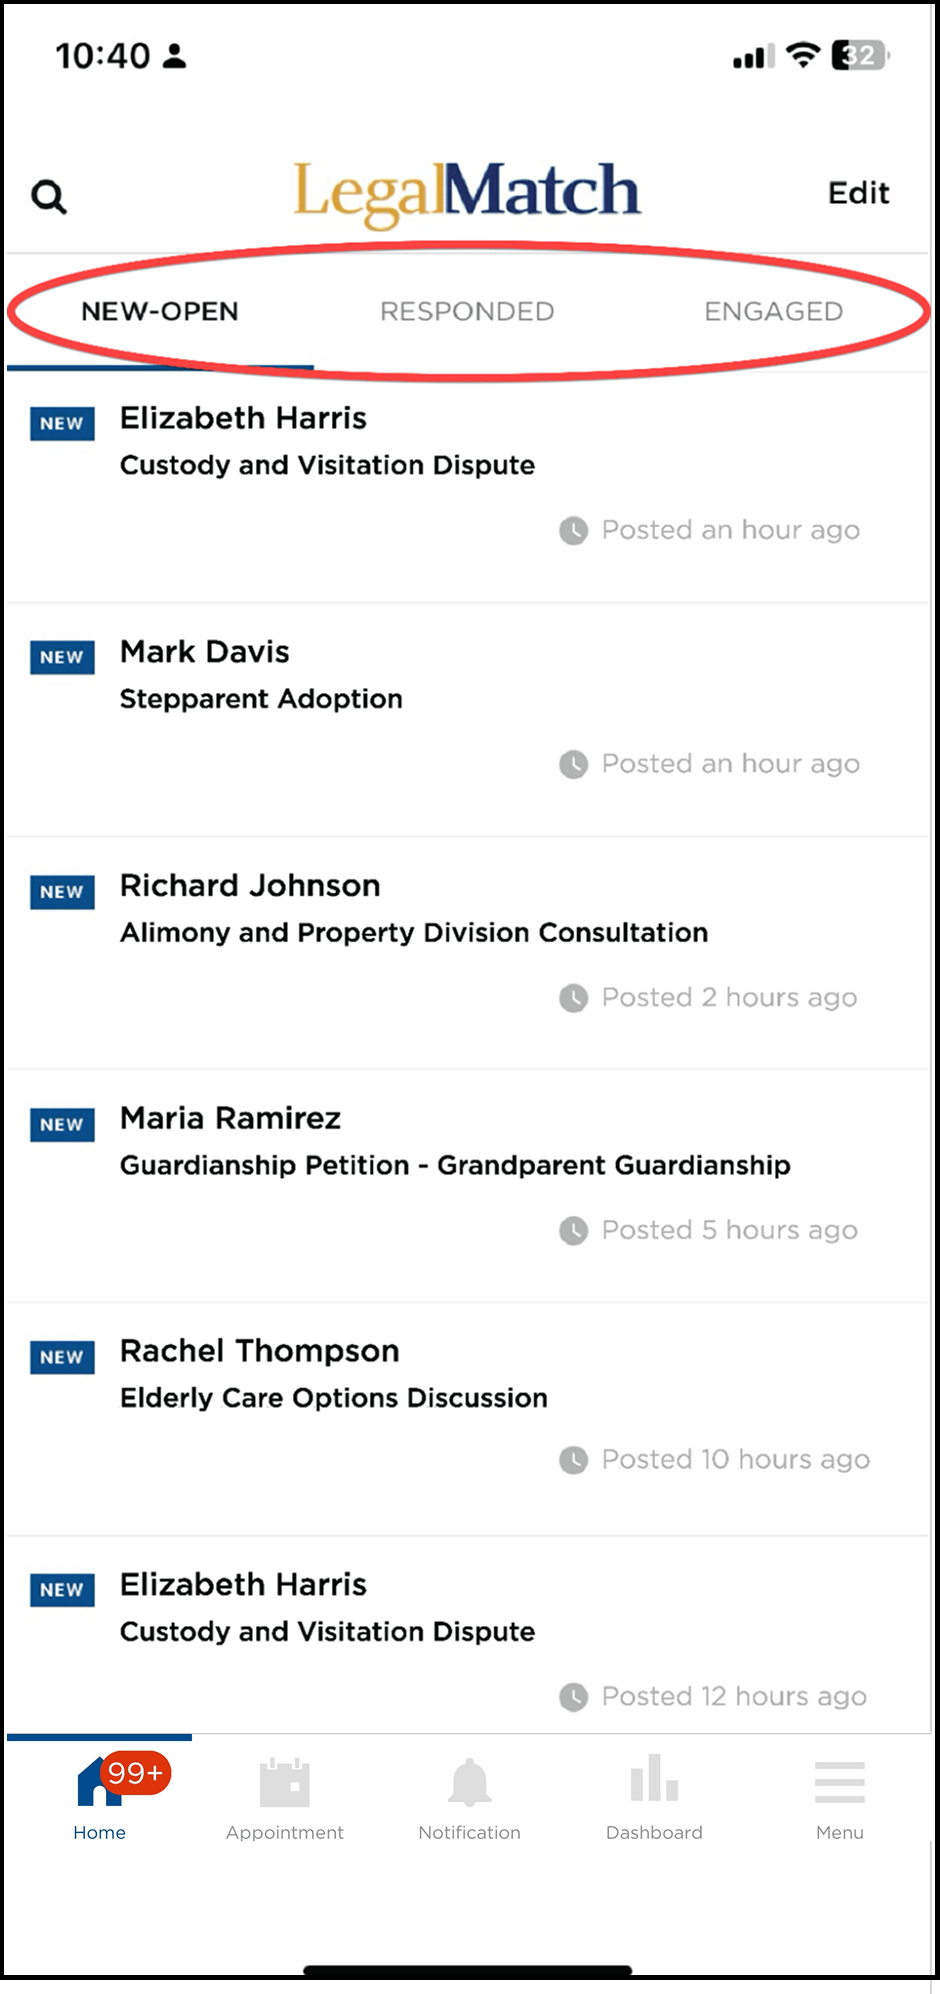Open the Dashboard bar chart icon

pyautogui.click(x=654, y=1781)
